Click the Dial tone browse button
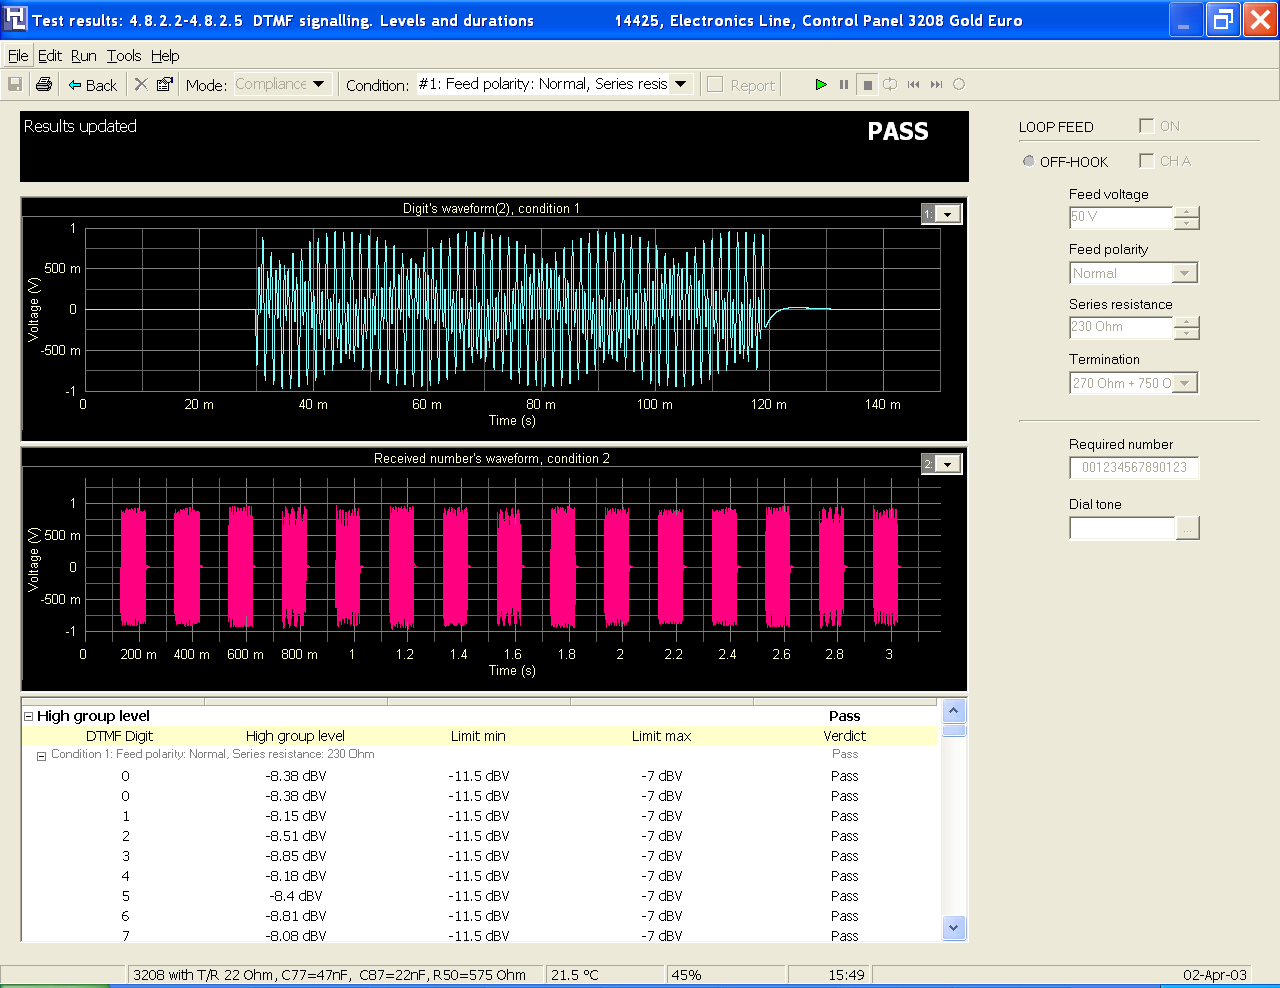Screen dimensions: 1280x988 (1187, 528)
